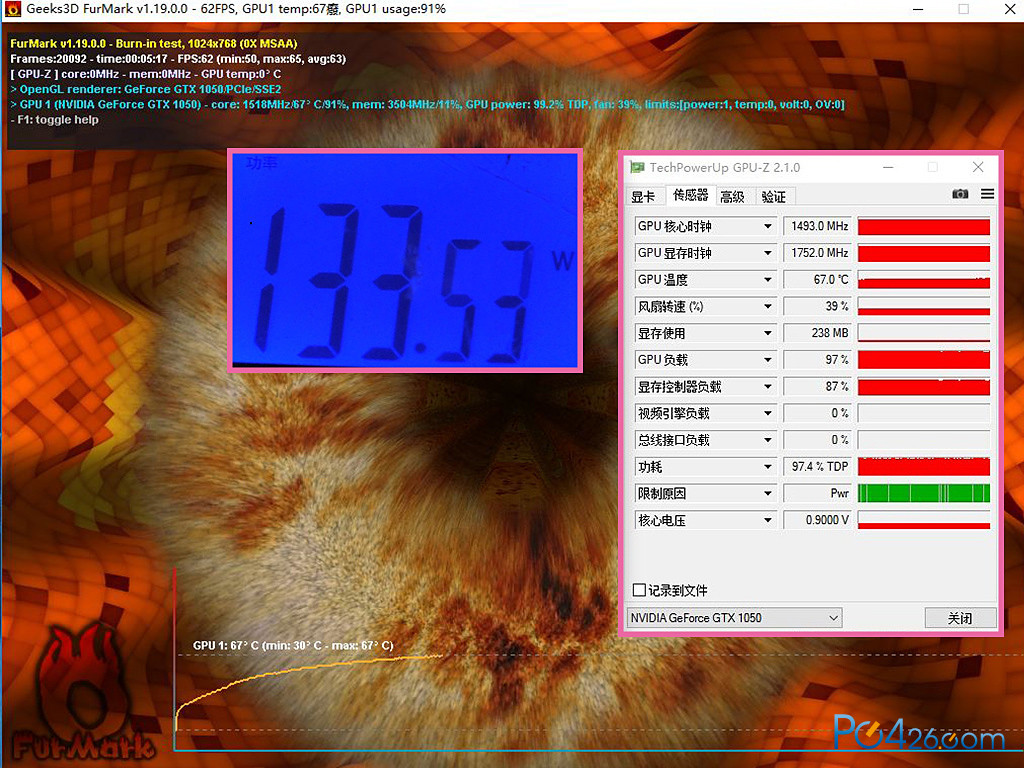
Task: Close the FurMark window
Action: (1009, 9)
